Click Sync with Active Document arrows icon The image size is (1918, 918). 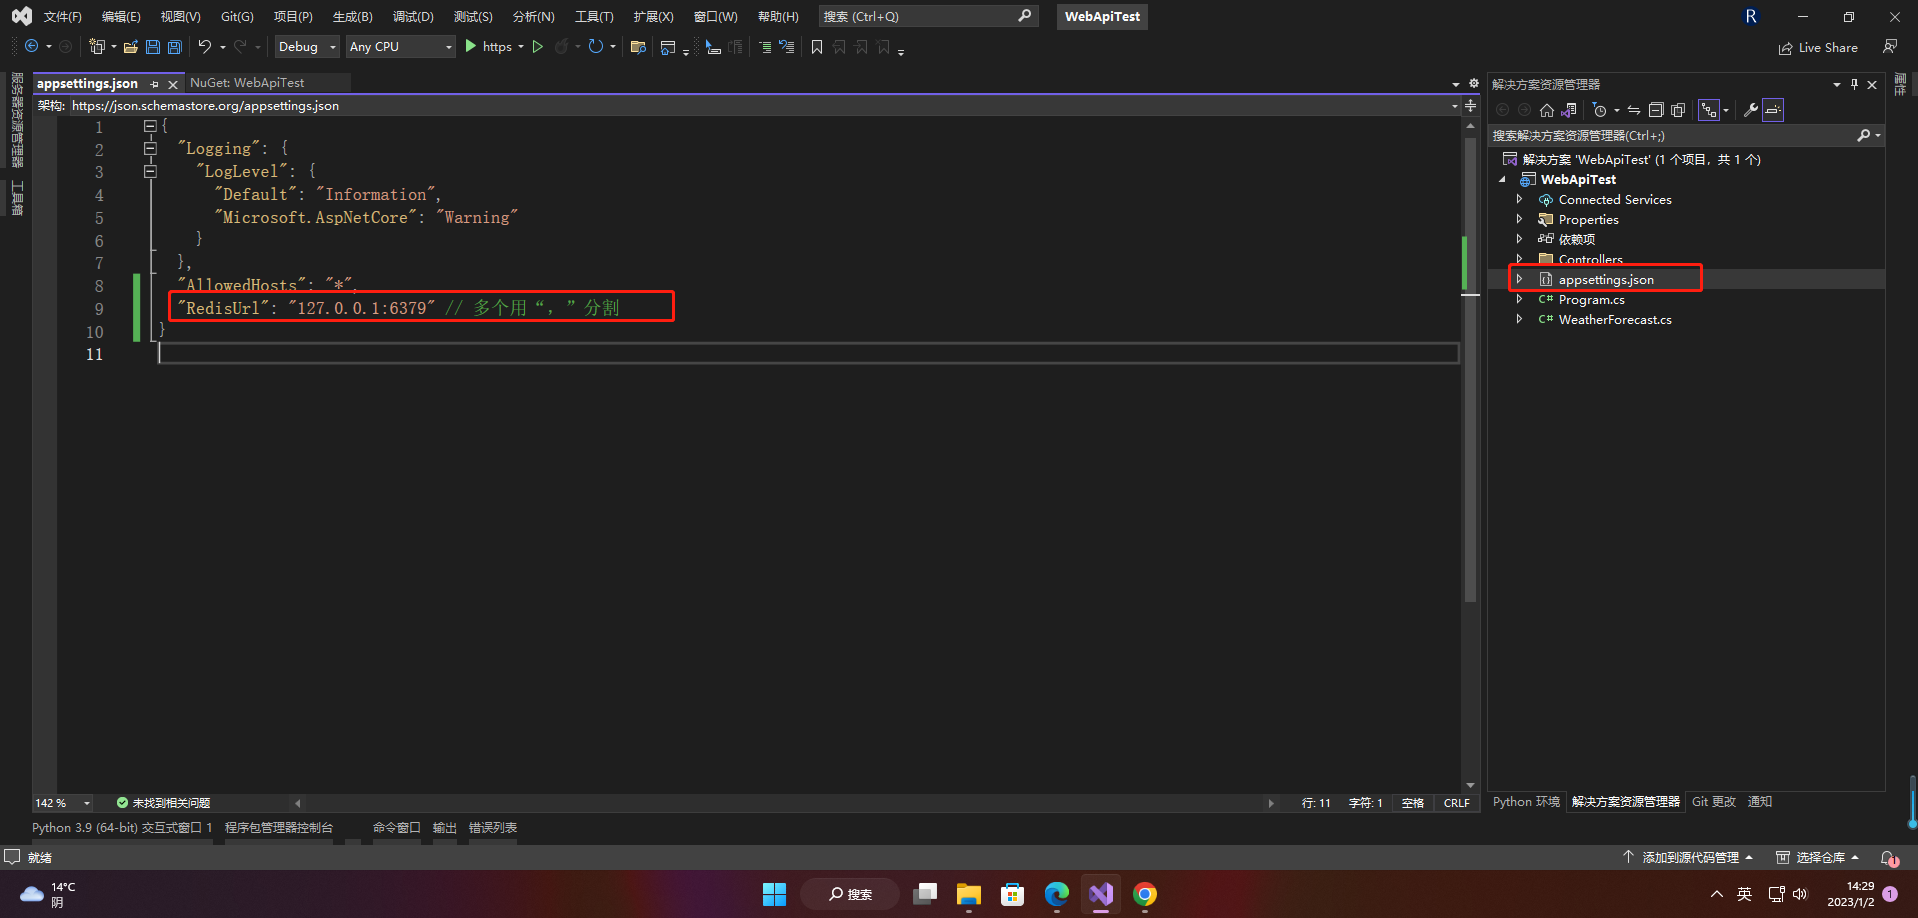(x=1634, y=110)
